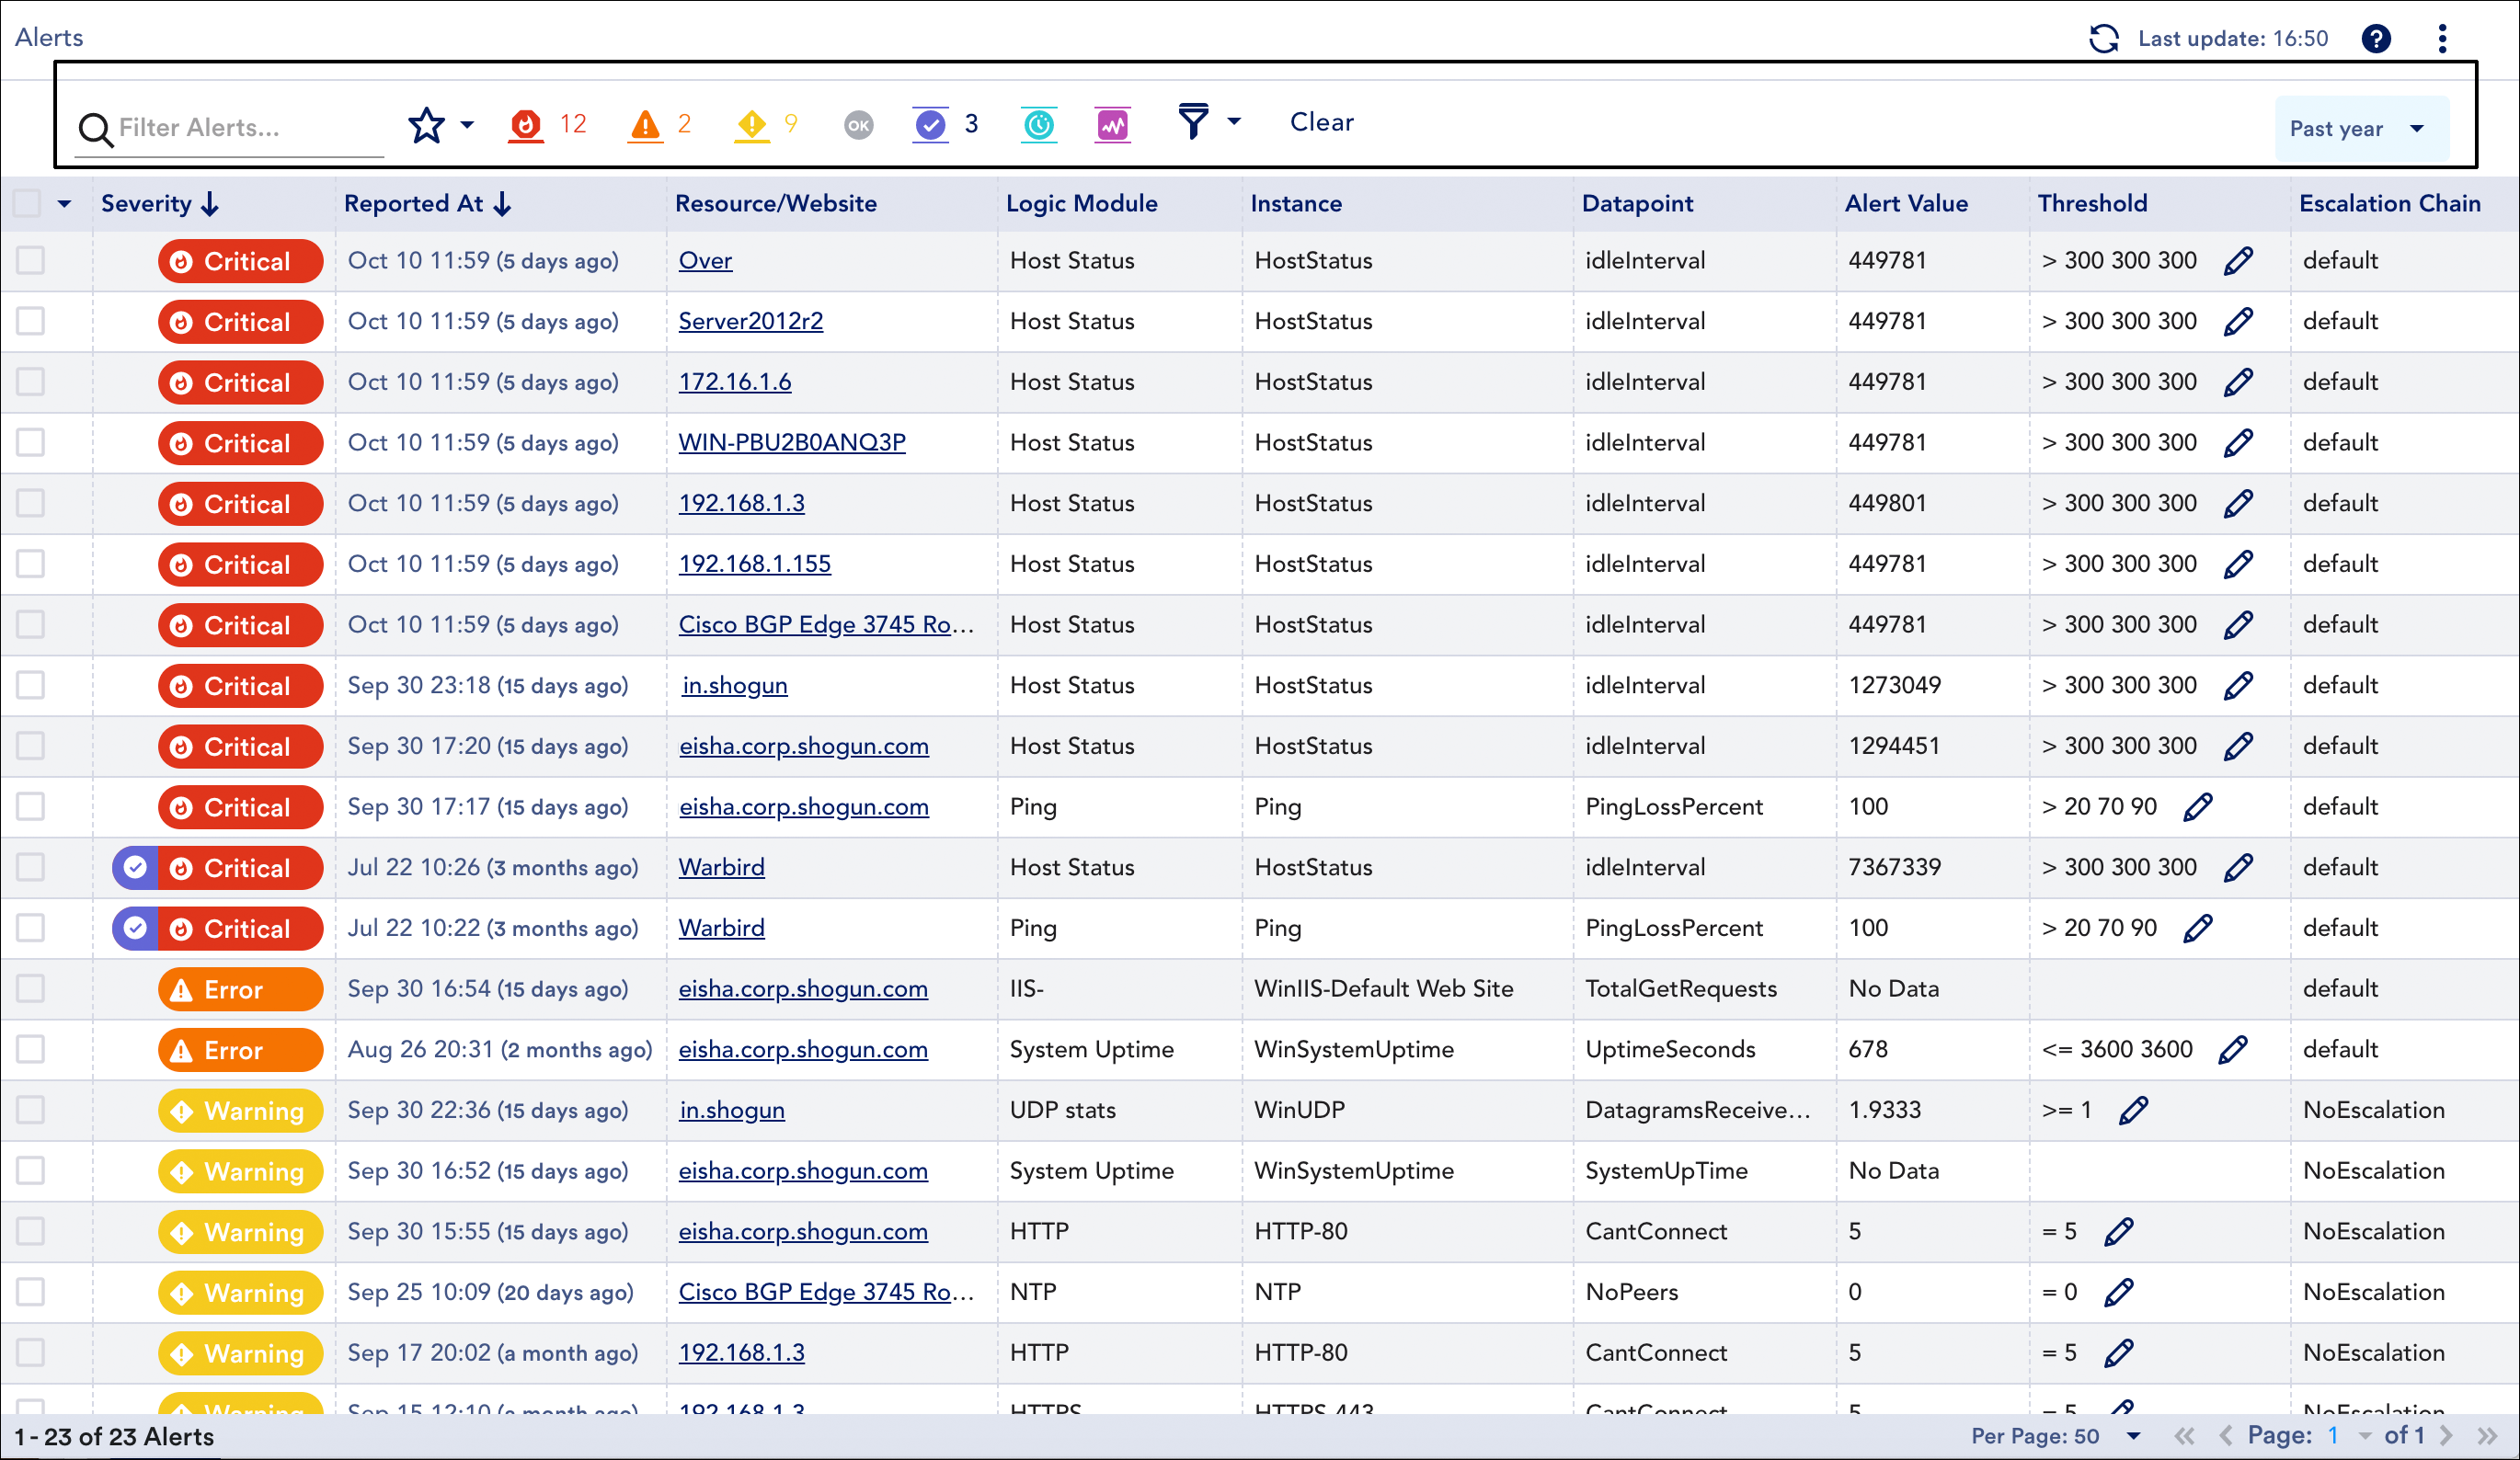Open the Past year time range dropdown
Screen dimensions: 2520x1460
pos(2361,129)
